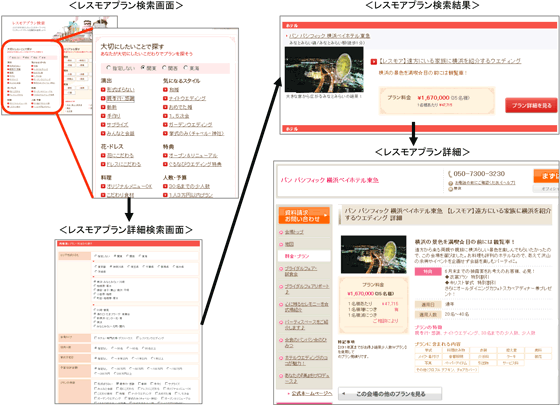560x405 pixels.
Task: Click the Ferris wheel night photo in the search results
Action: click(324, 70)
